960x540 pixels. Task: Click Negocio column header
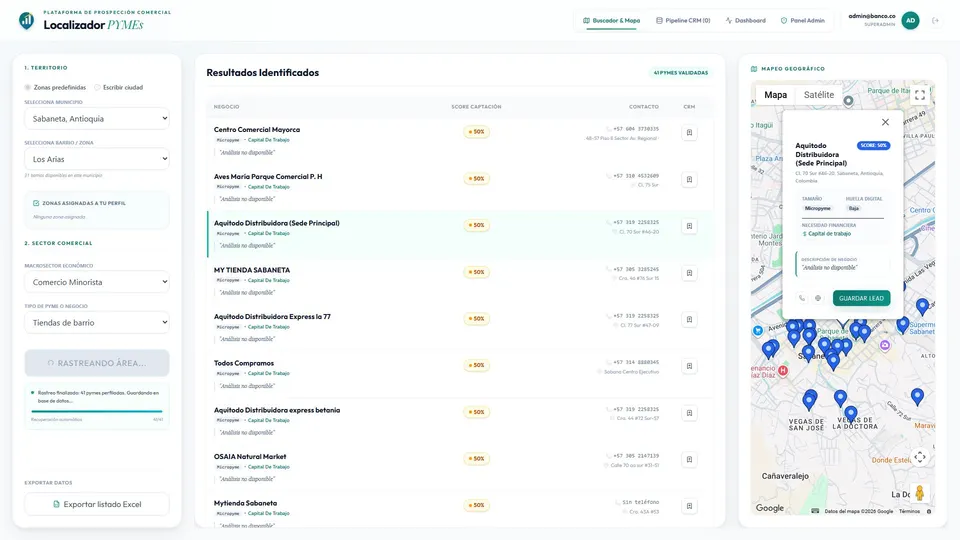point(227,107)
